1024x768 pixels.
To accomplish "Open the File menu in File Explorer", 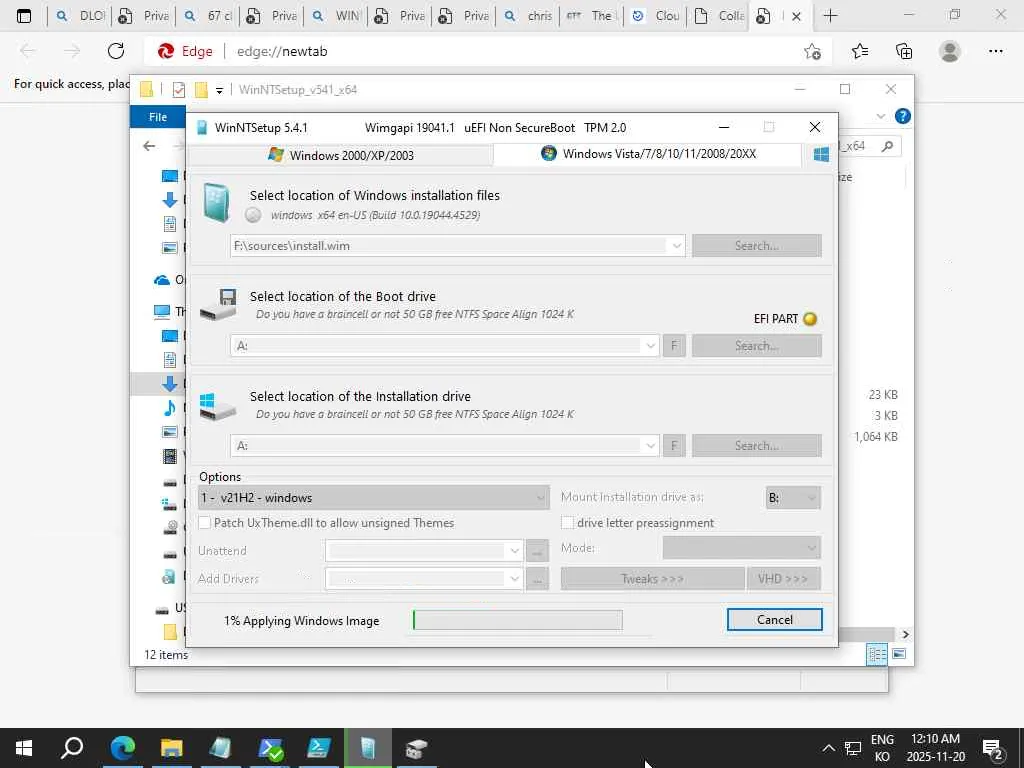I will 158,117.
